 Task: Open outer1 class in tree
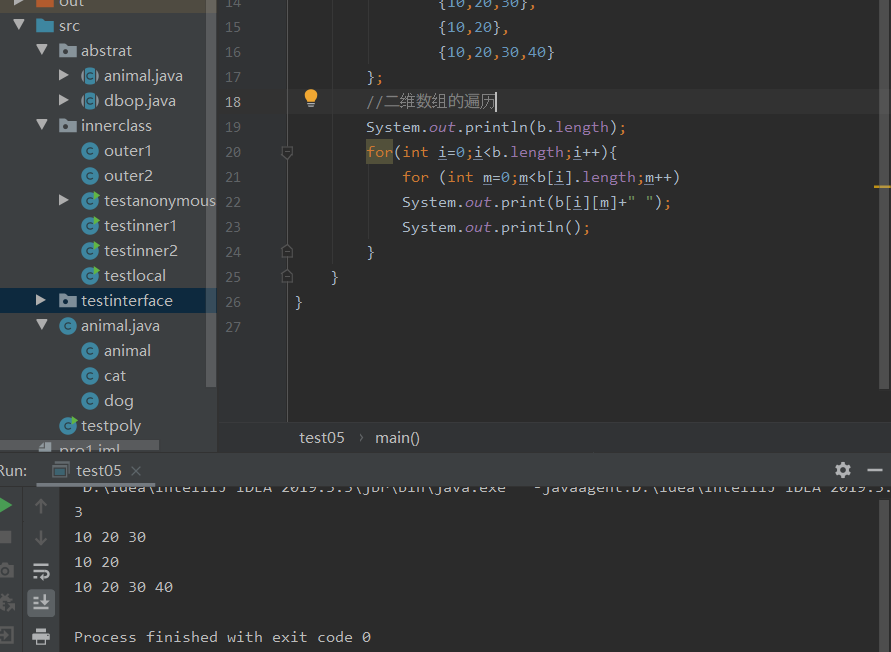coord(128,151)
